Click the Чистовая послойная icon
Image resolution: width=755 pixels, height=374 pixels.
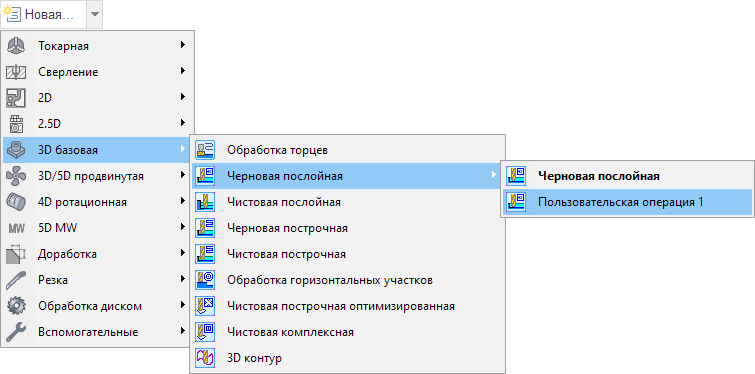(205, 202)
